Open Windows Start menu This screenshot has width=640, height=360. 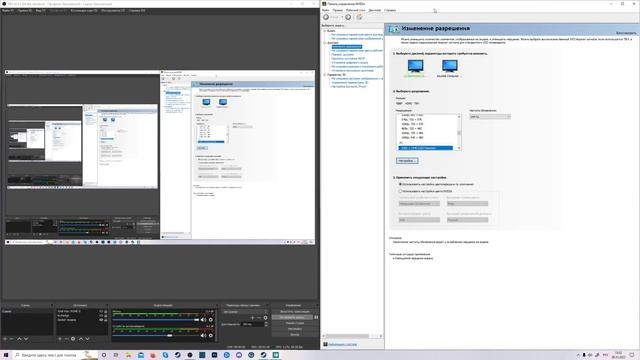coord(6,355)
